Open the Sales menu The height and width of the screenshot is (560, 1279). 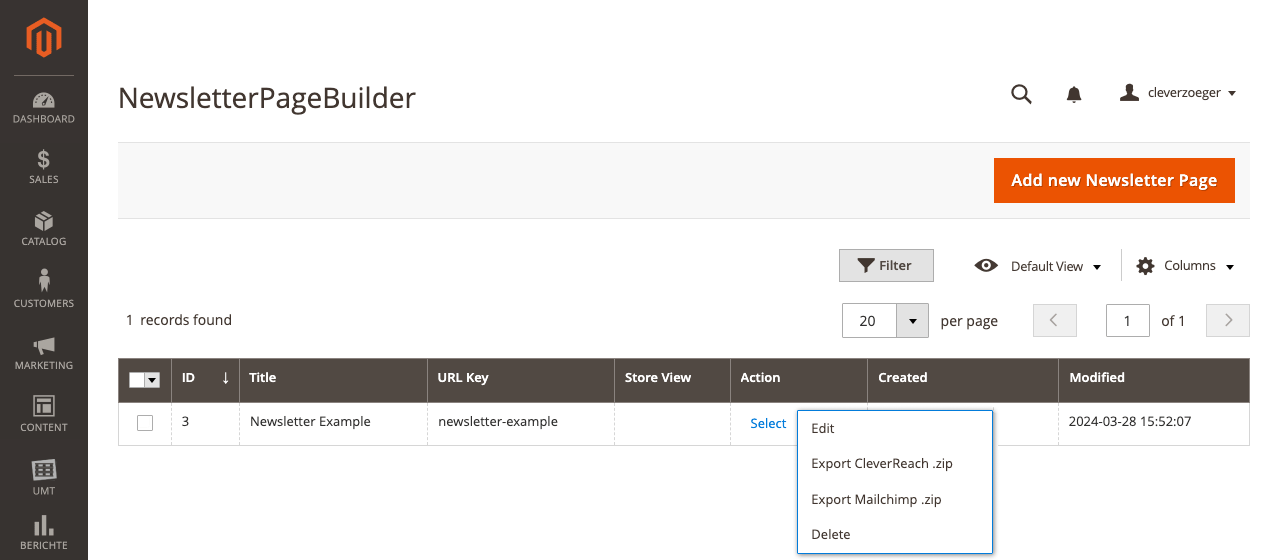[x=44, y=168]
